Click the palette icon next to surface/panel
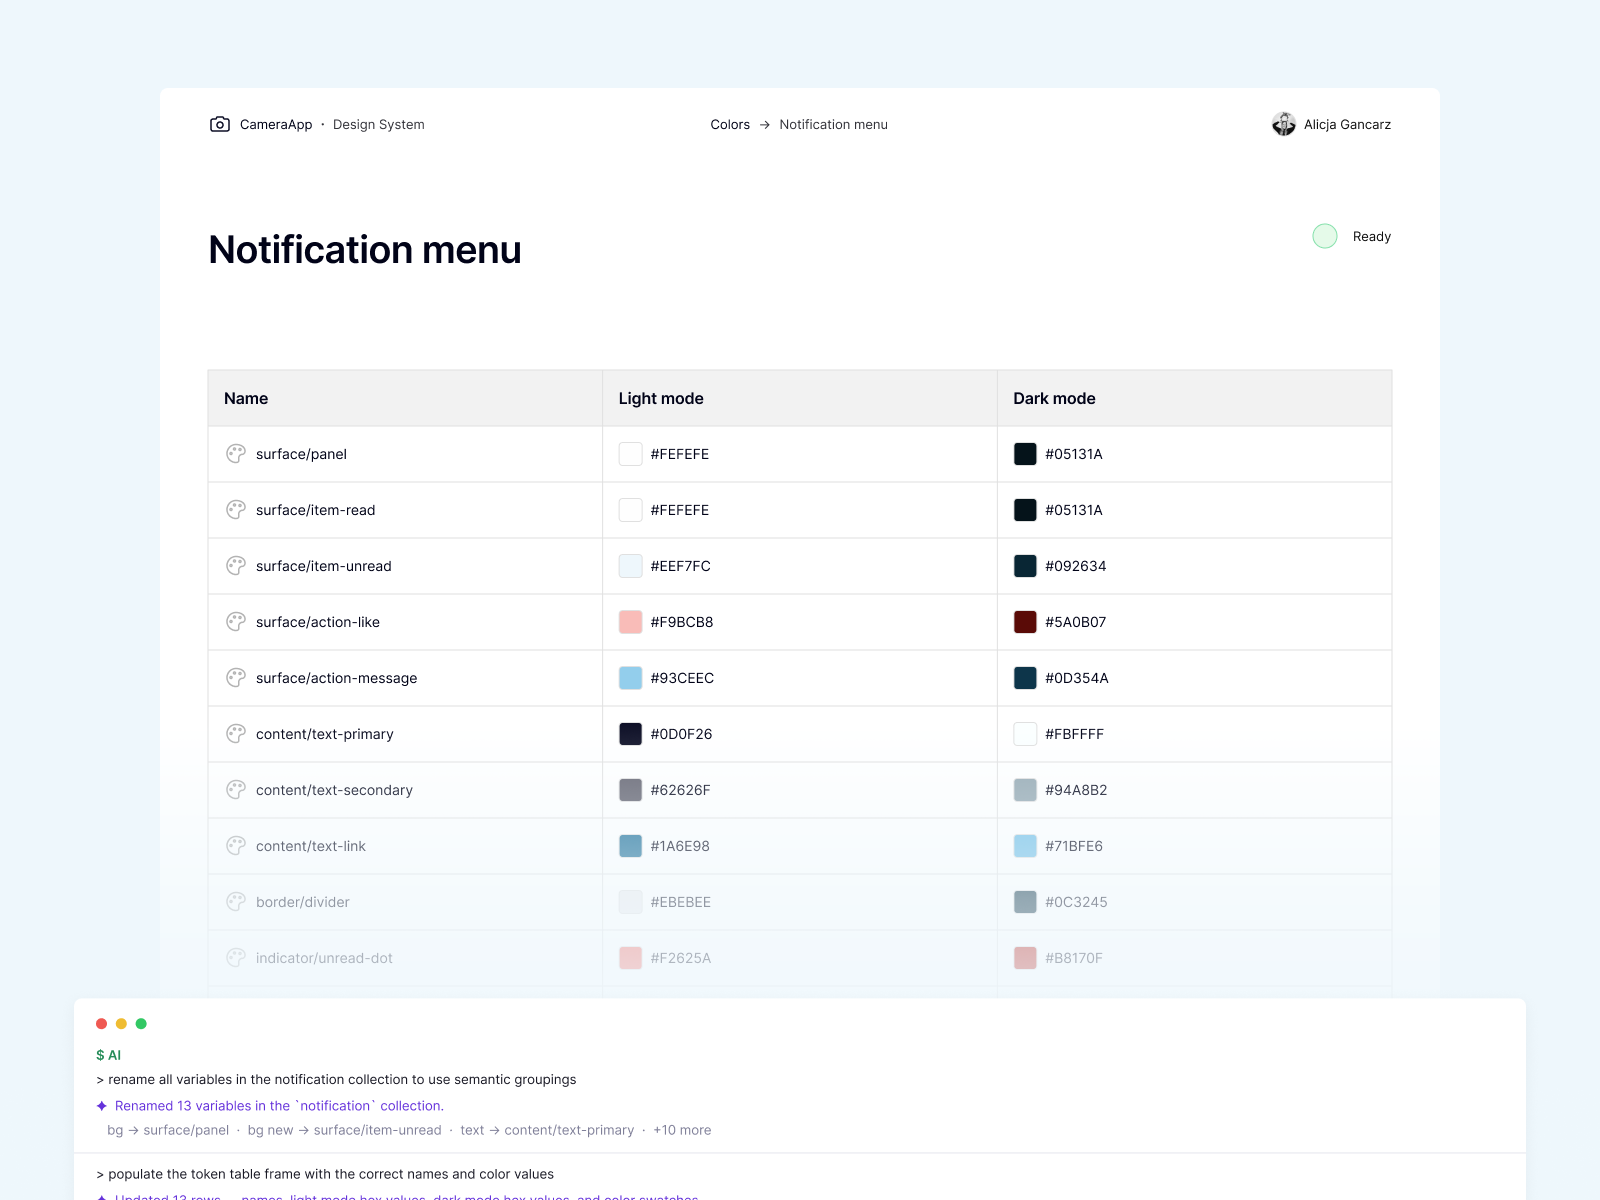The width and height of the screenshot is (1600, 1200). 235,453
